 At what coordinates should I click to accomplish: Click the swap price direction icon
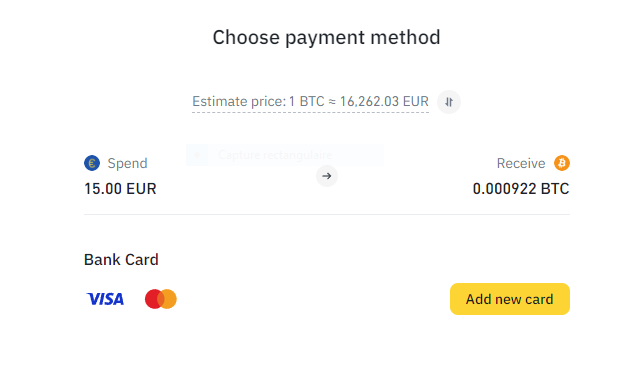(x=449, y=102)
